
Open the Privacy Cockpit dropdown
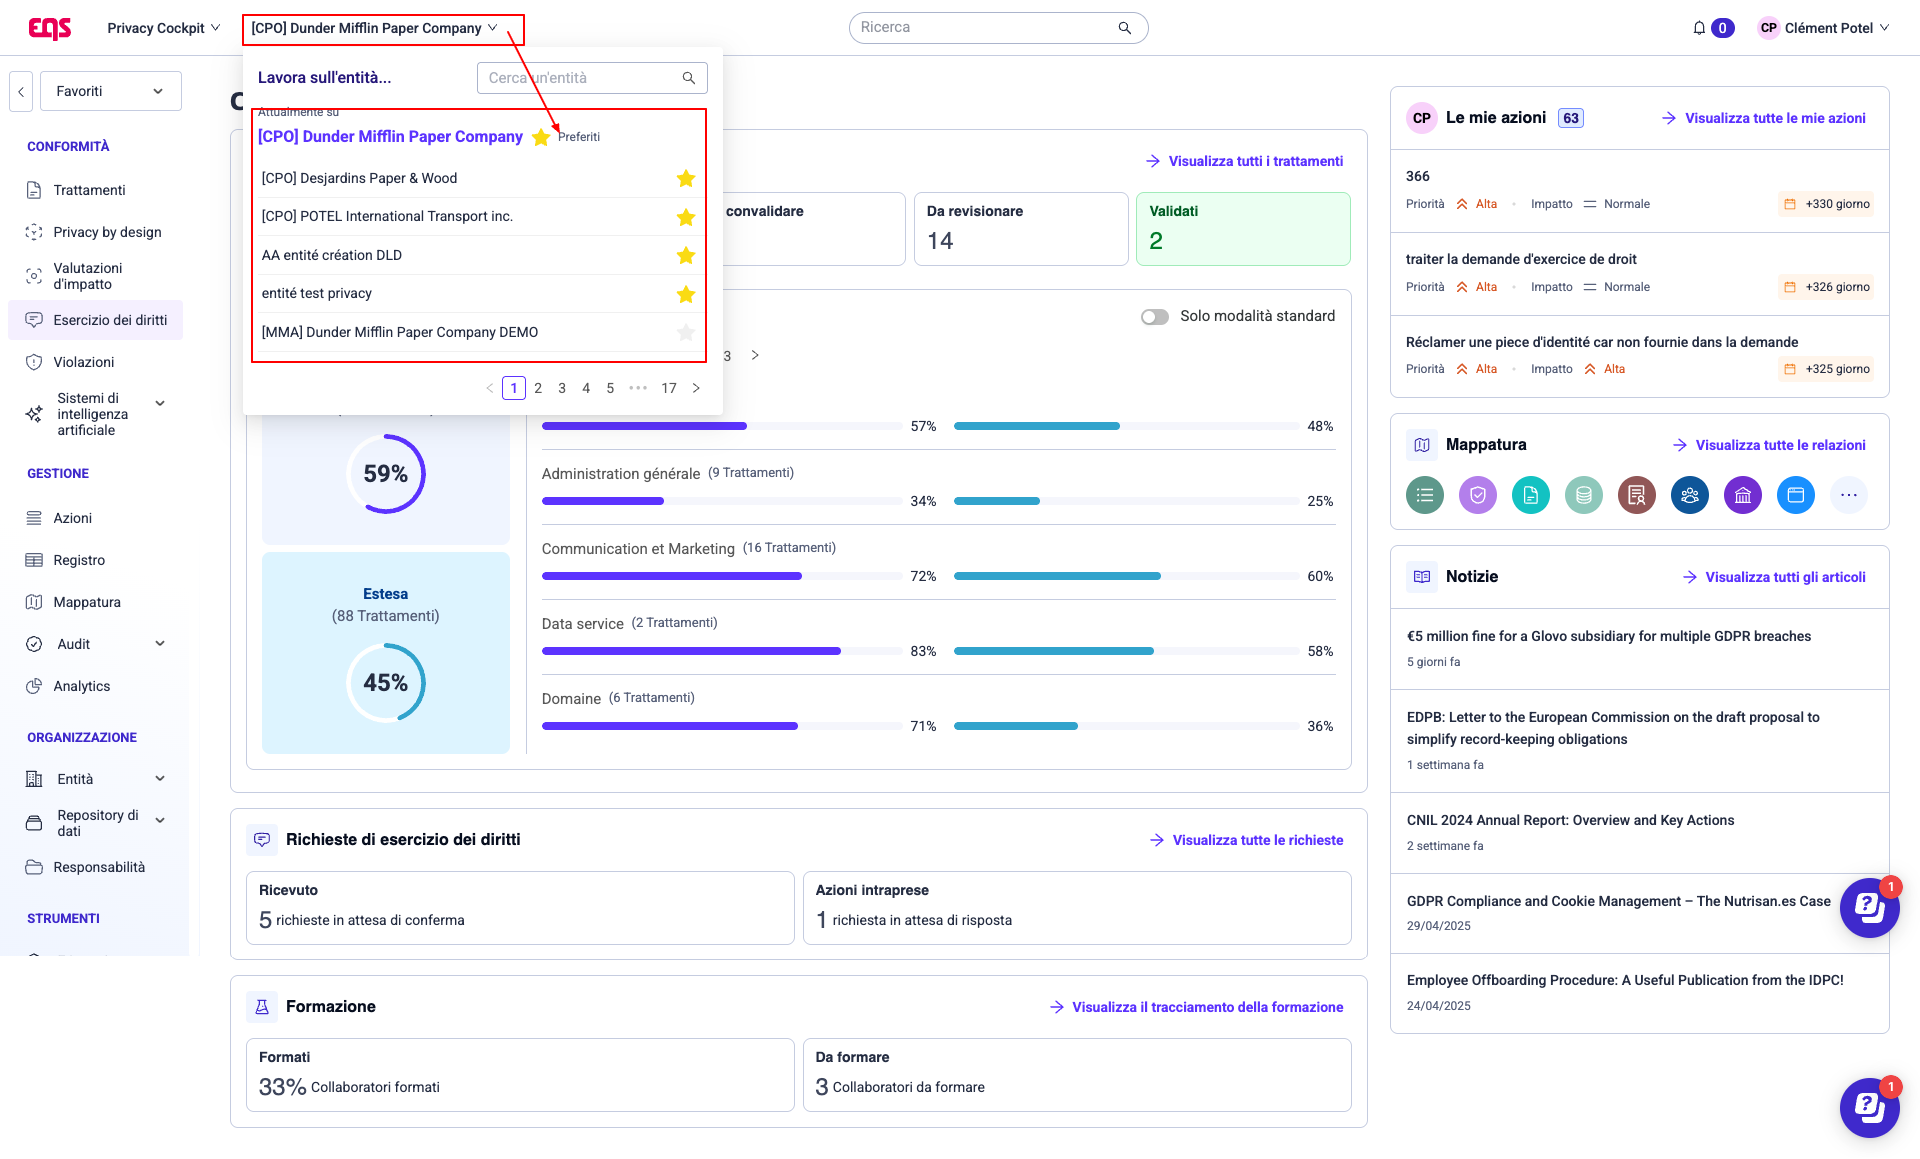tap(163, 28)
